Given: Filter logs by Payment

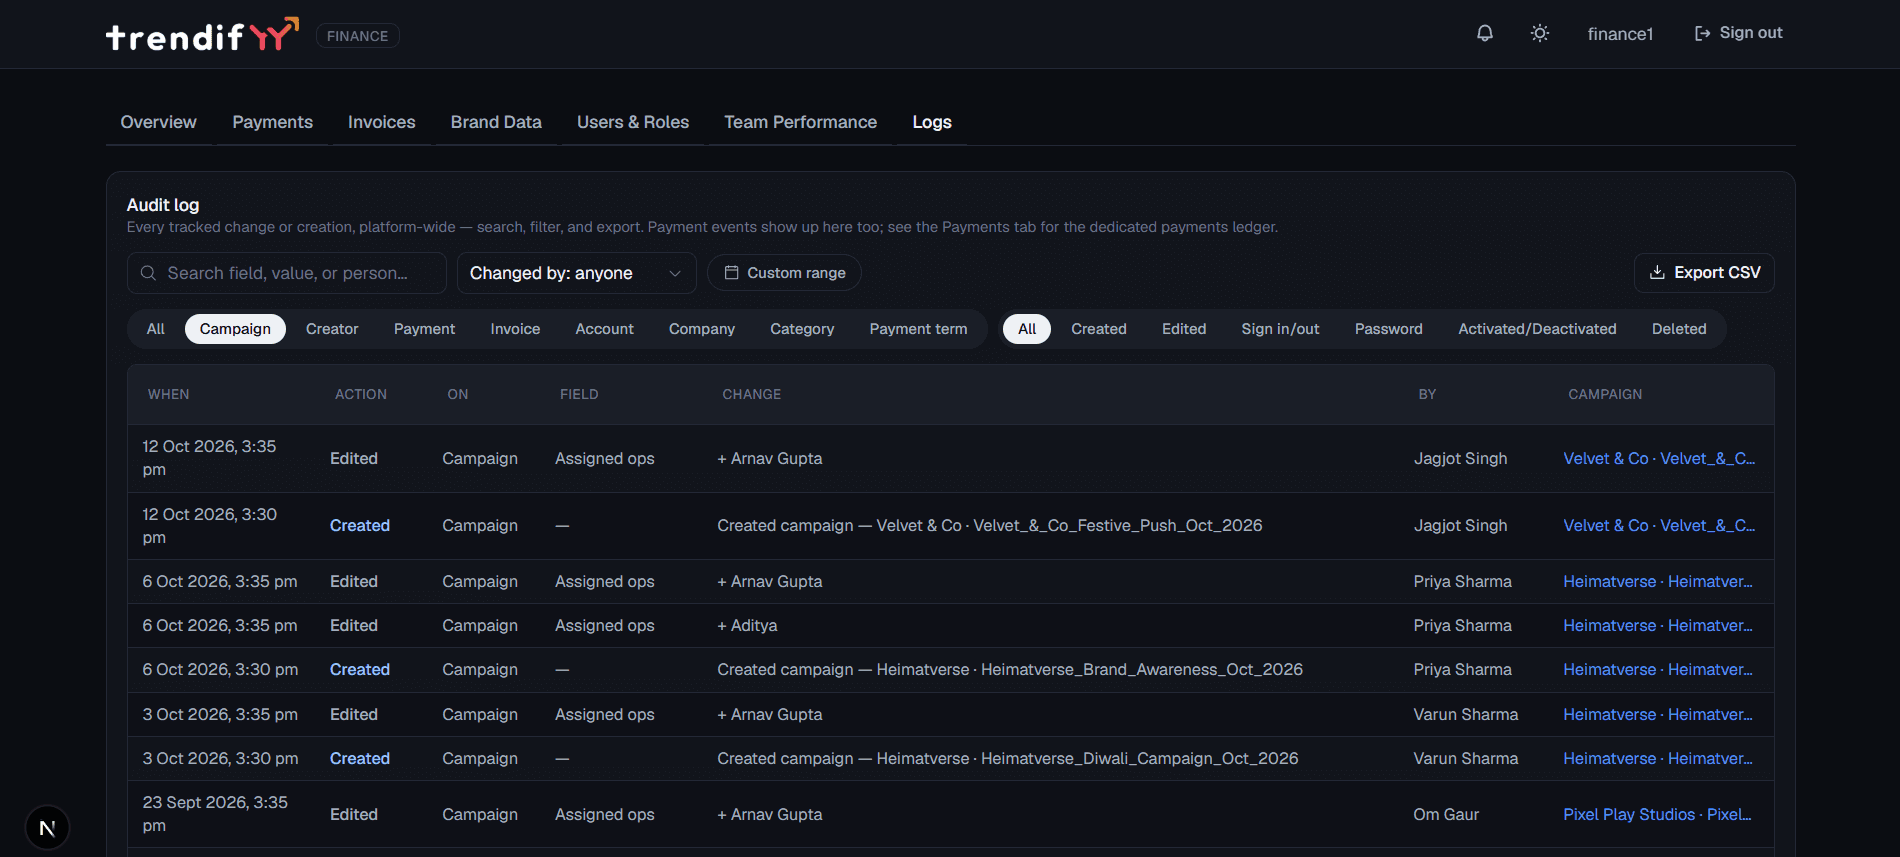Looking at the screenshot, I should (x=424, y=329).
